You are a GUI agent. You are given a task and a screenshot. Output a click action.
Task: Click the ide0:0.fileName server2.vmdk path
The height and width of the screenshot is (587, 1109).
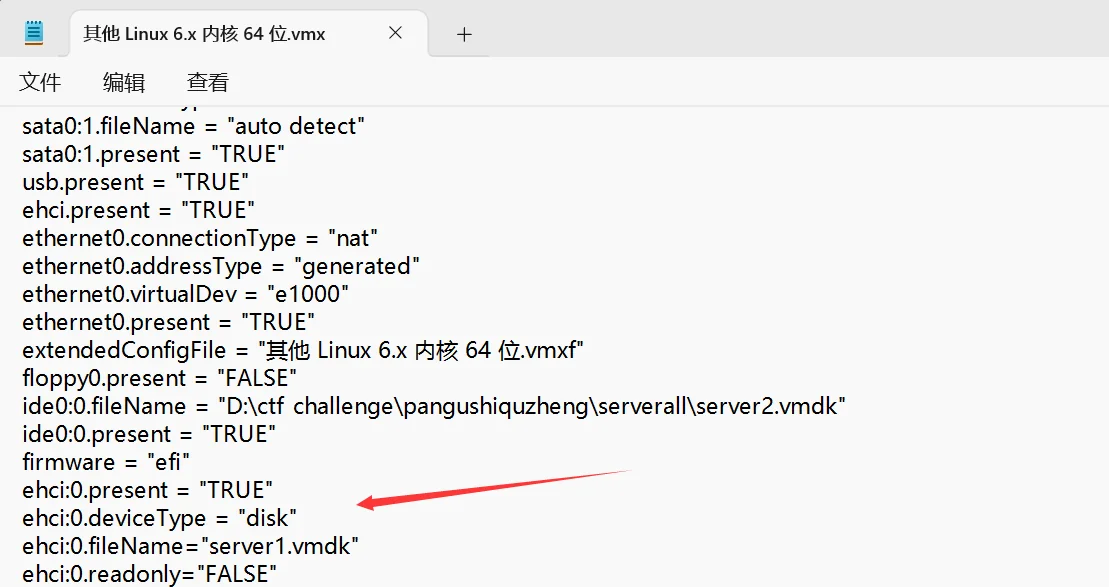[530, 407]
